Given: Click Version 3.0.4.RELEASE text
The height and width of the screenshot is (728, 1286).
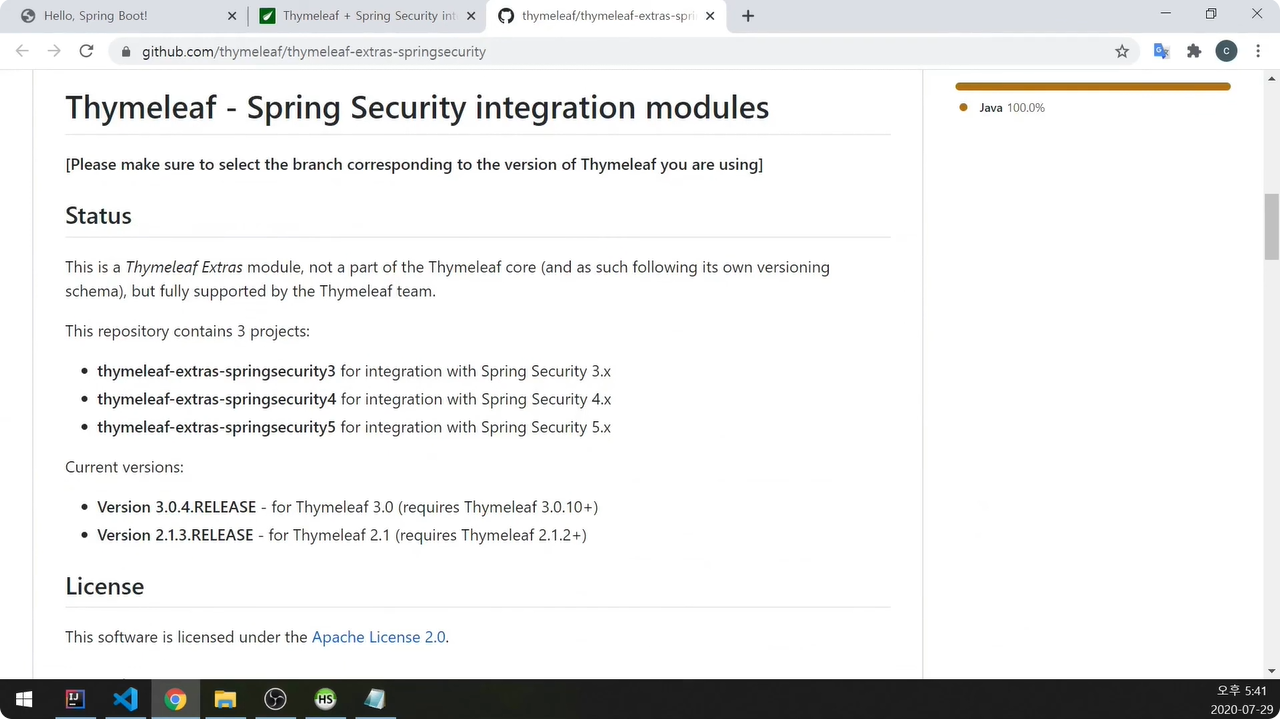Looking at the screenshot, I should (x=176, y=507).
